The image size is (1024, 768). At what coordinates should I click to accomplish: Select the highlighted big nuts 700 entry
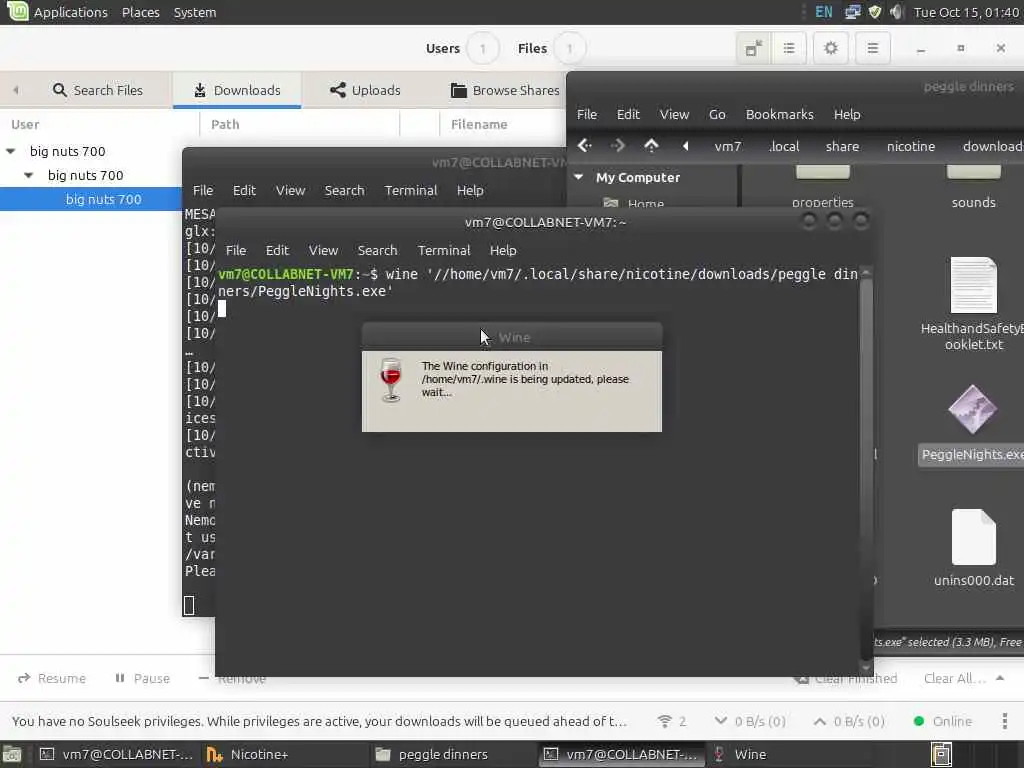103,199
